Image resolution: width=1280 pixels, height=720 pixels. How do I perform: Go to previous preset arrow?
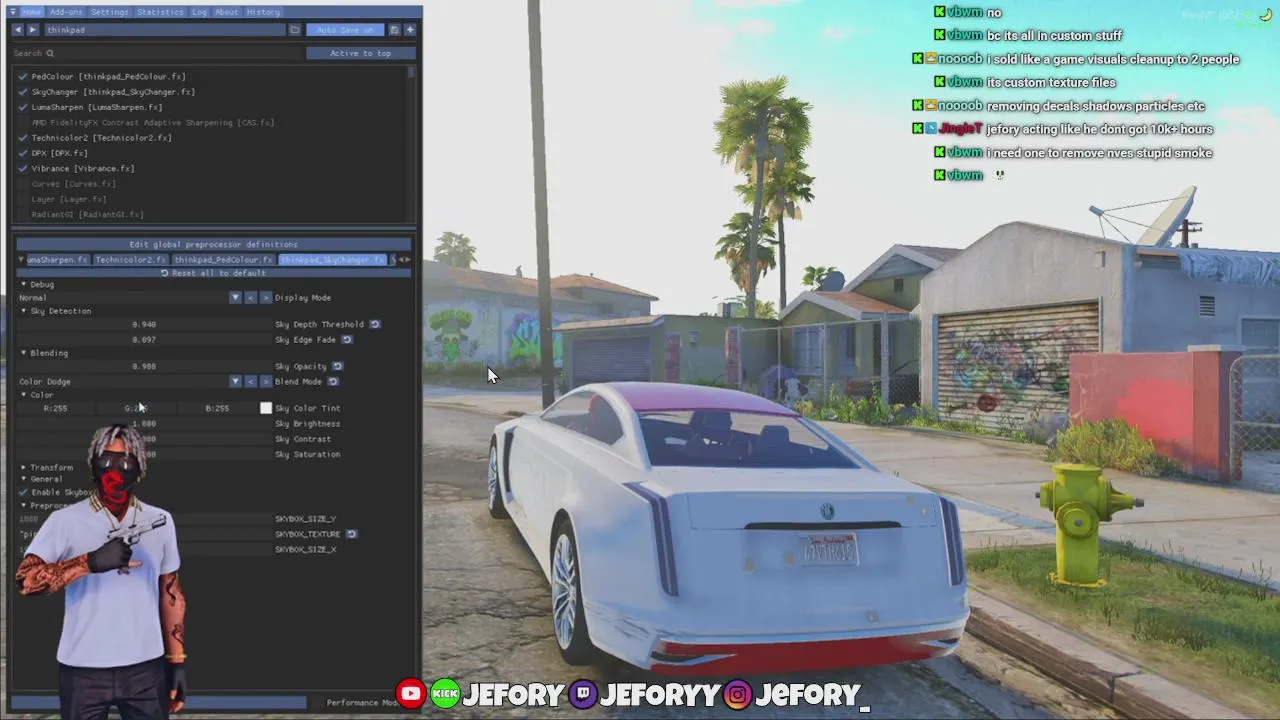click(x=18, y=30)
